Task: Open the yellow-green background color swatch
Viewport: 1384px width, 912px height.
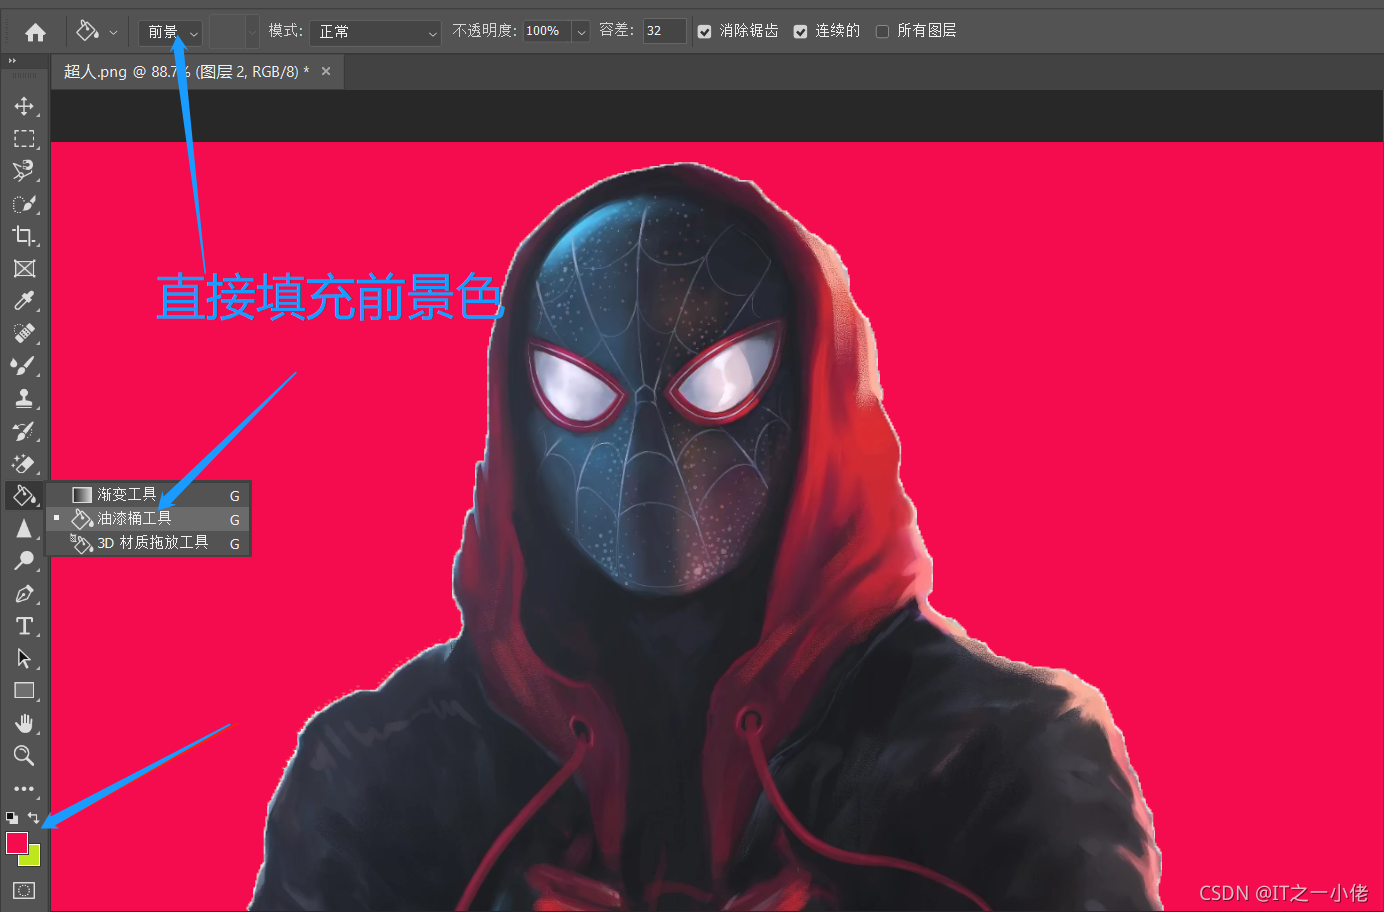Action: point(34,859)
